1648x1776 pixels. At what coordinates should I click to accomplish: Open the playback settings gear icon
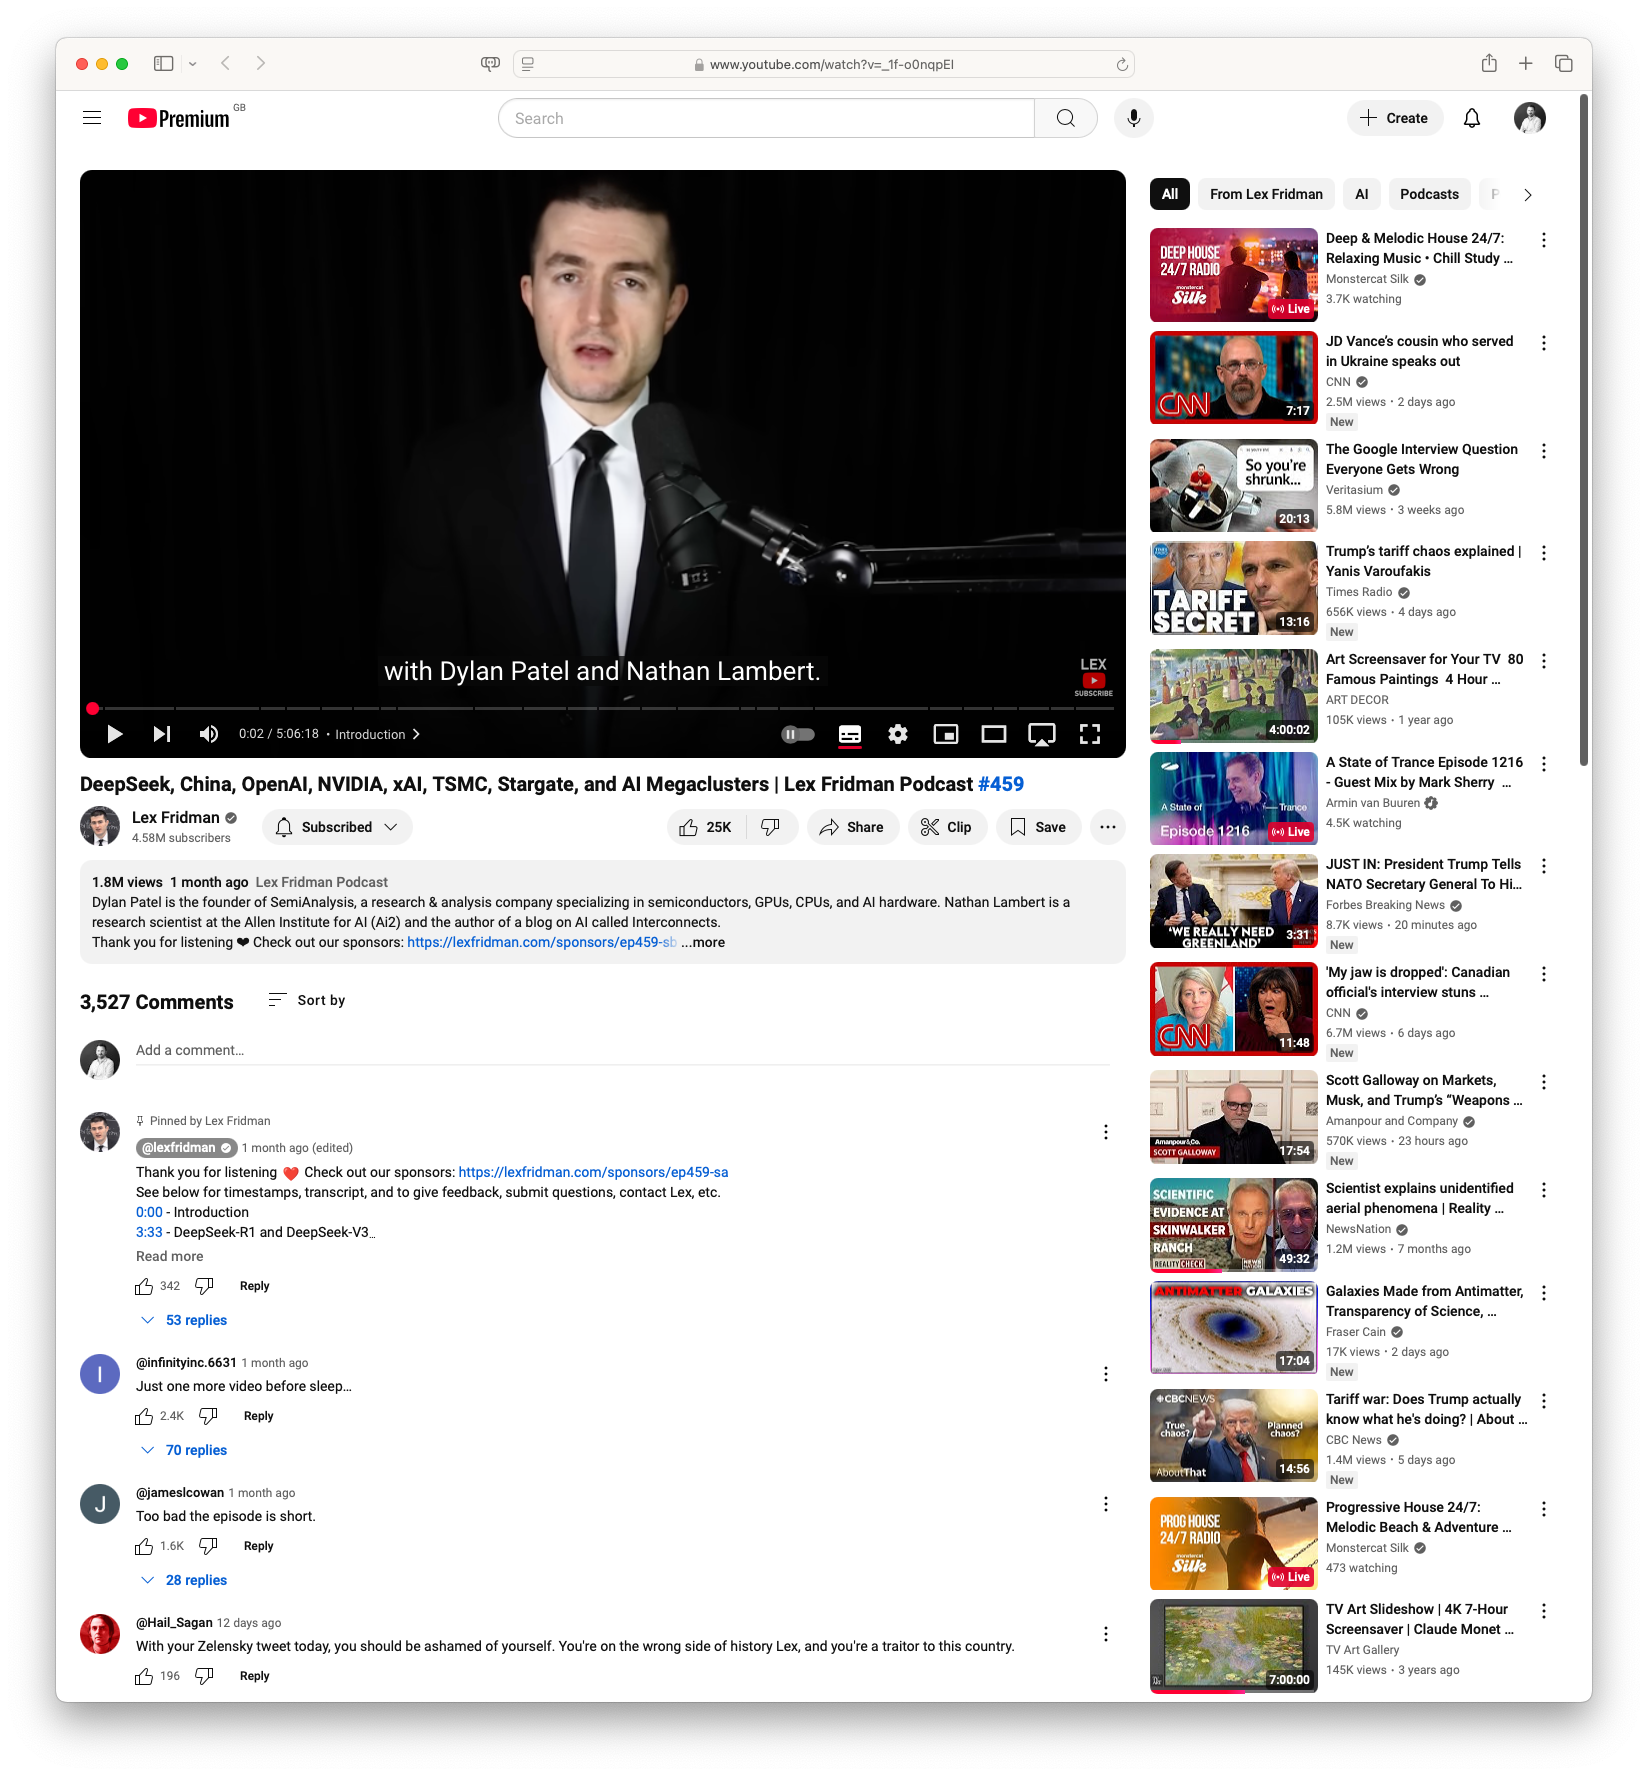897,733
